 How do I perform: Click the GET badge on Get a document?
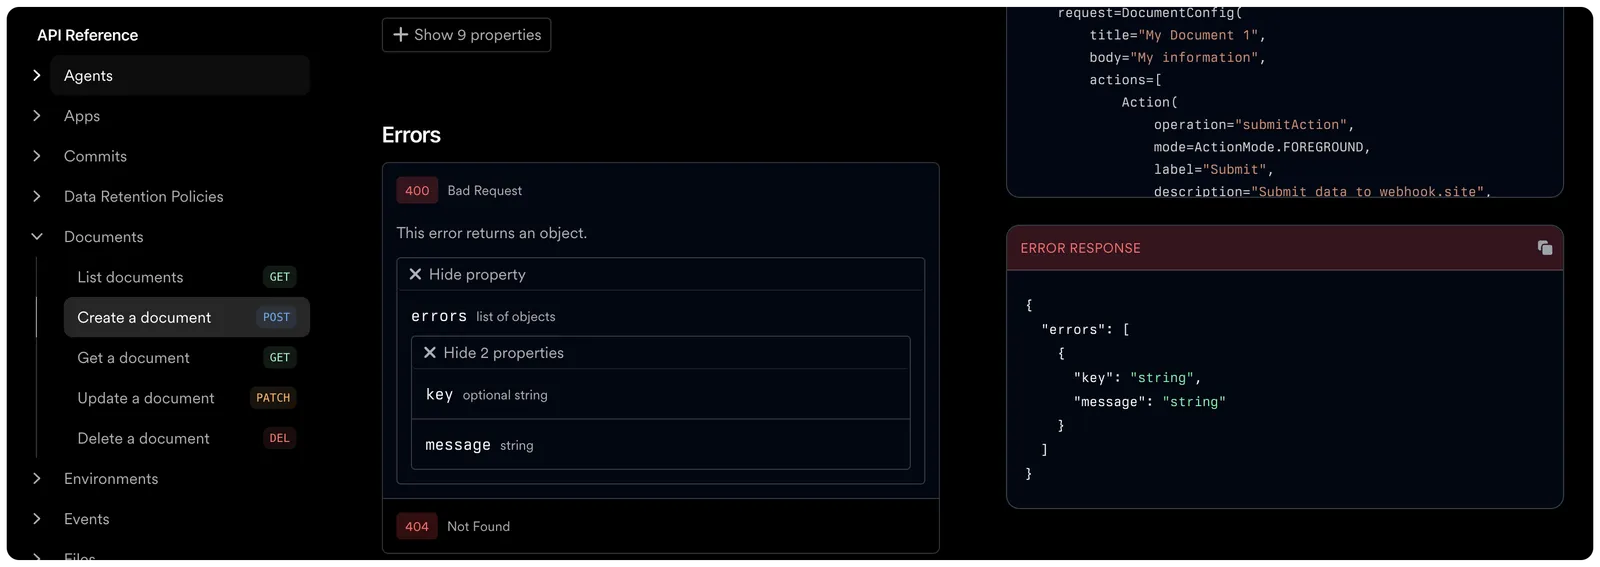click(x=280, y=358)
